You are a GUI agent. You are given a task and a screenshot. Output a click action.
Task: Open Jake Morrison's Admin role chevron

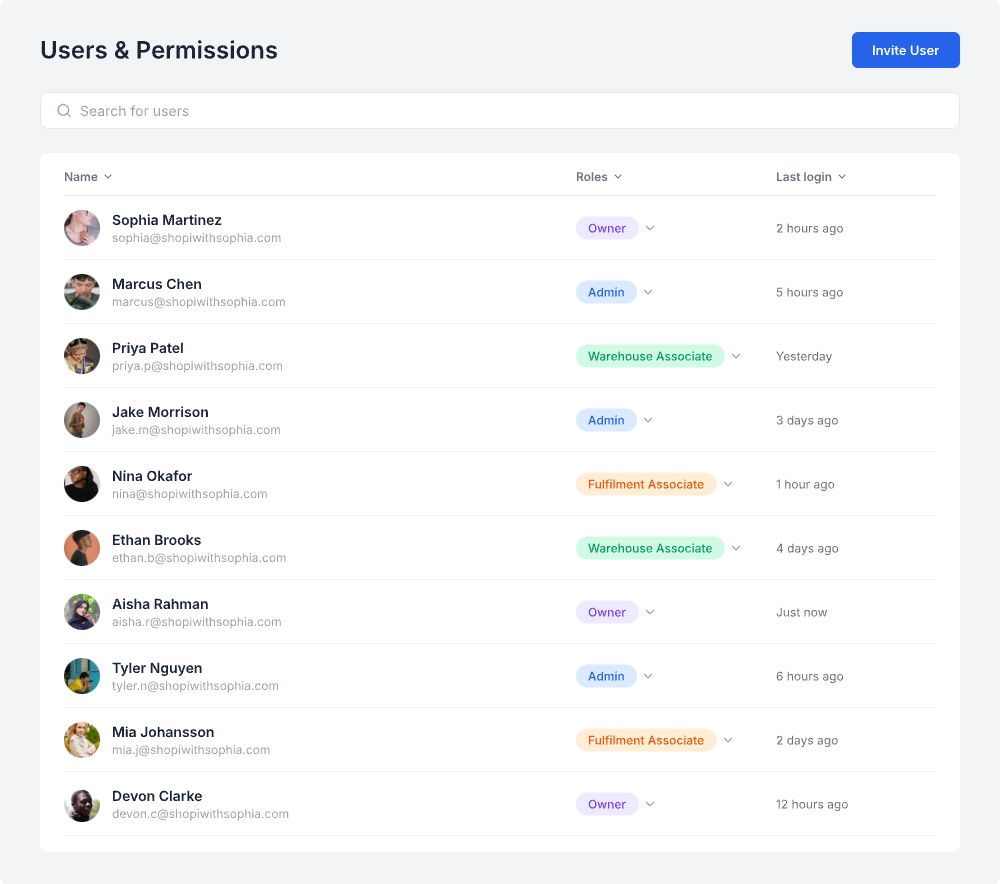(x=648, y=420)
